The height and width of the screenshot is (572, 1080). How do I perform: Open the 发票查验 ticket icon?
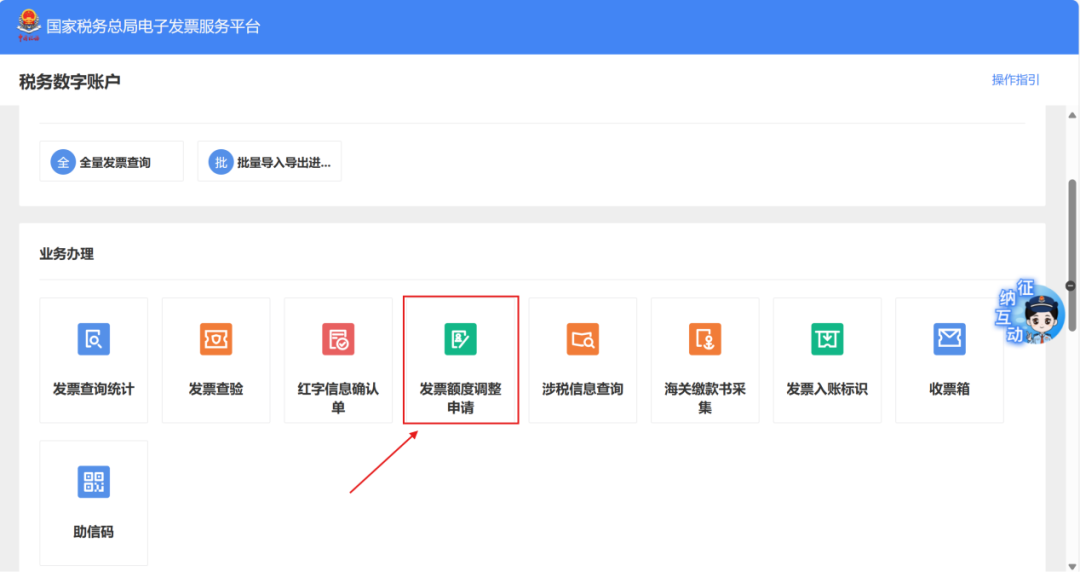[x=216, y=339]
